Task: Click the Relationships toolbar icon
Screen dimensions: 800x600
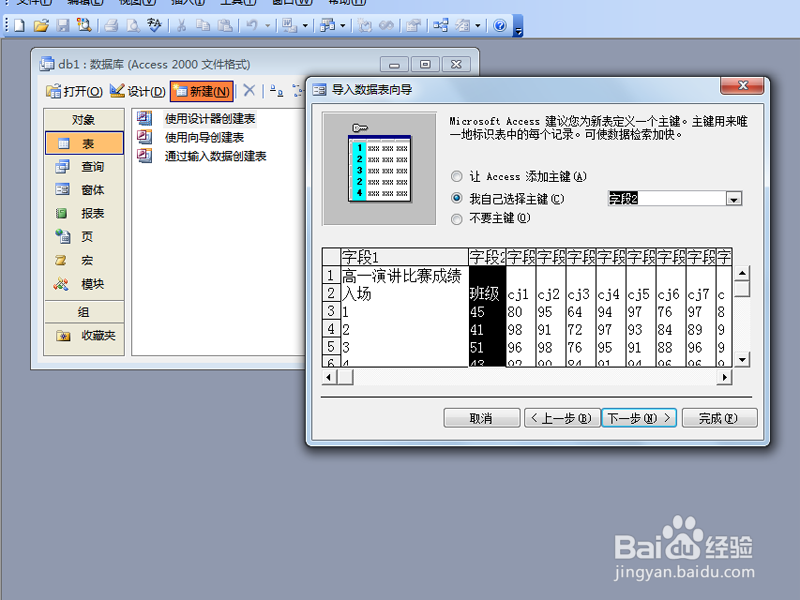Action: [x=440, y=25]
